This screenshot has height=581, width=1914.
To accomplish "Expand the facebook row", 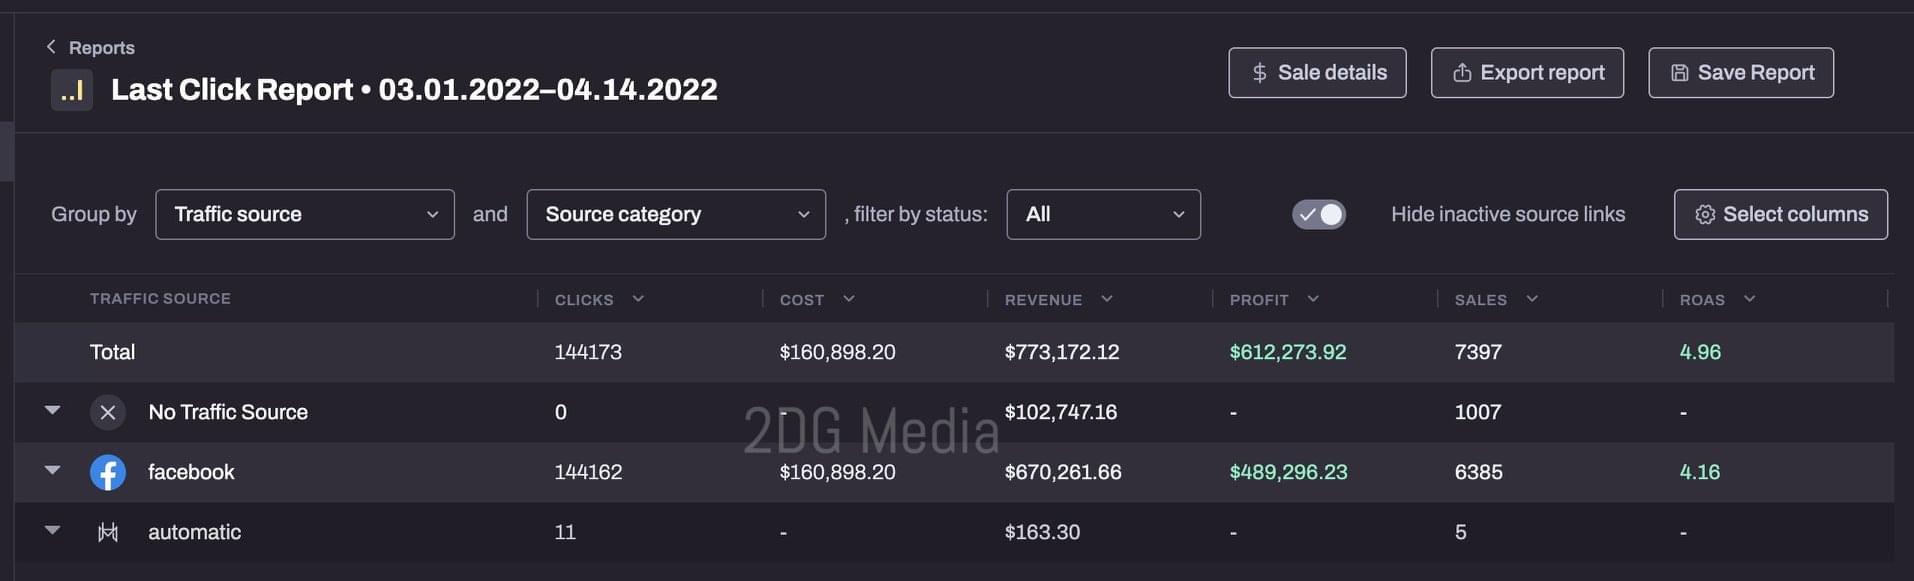I will 53,470.
